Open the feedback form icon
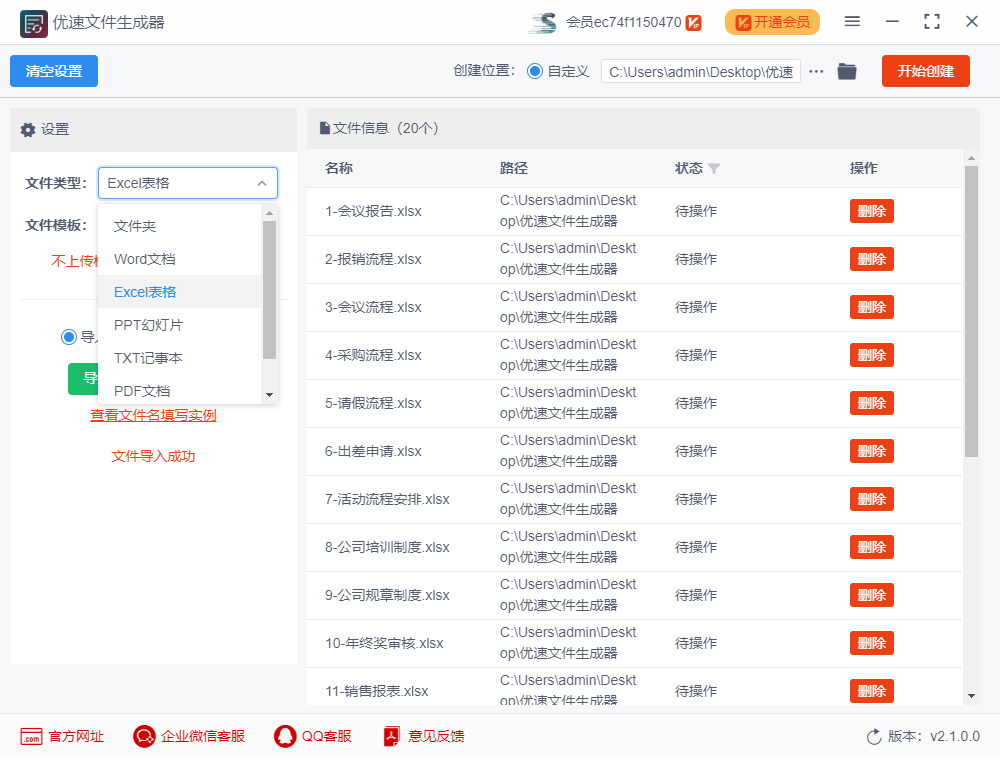Screen dimensions: 1000x760 392,737
